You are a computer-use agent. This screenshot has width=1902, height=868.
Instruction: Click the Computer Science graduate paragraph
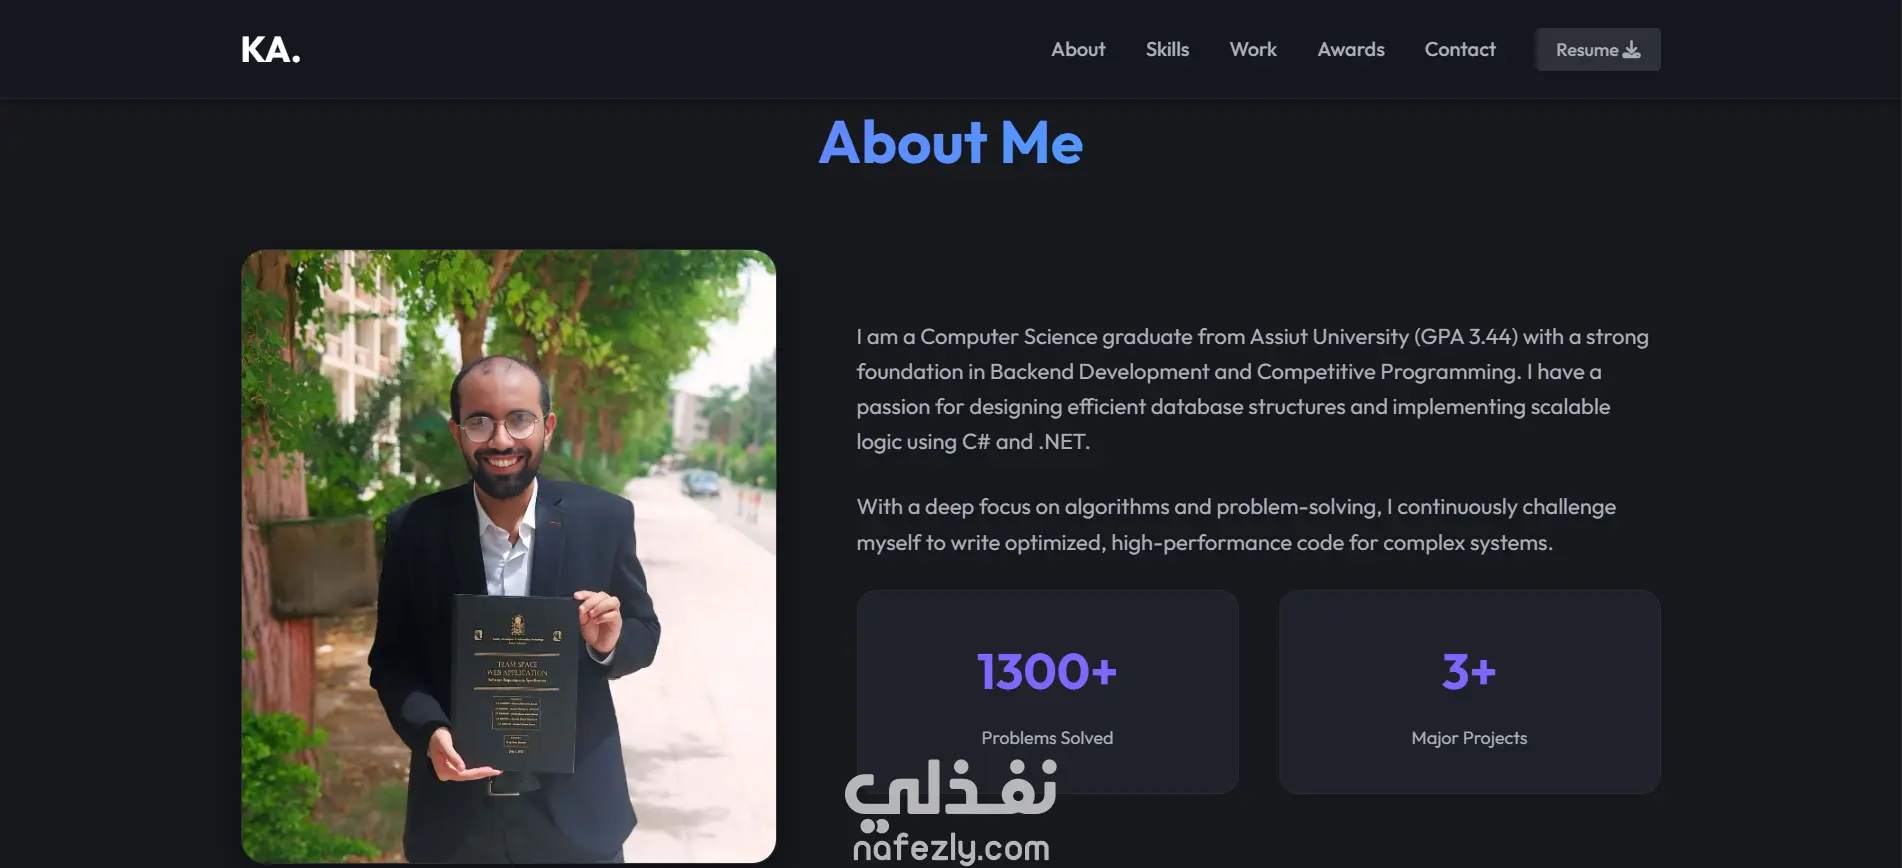(x=1252, y=389)
